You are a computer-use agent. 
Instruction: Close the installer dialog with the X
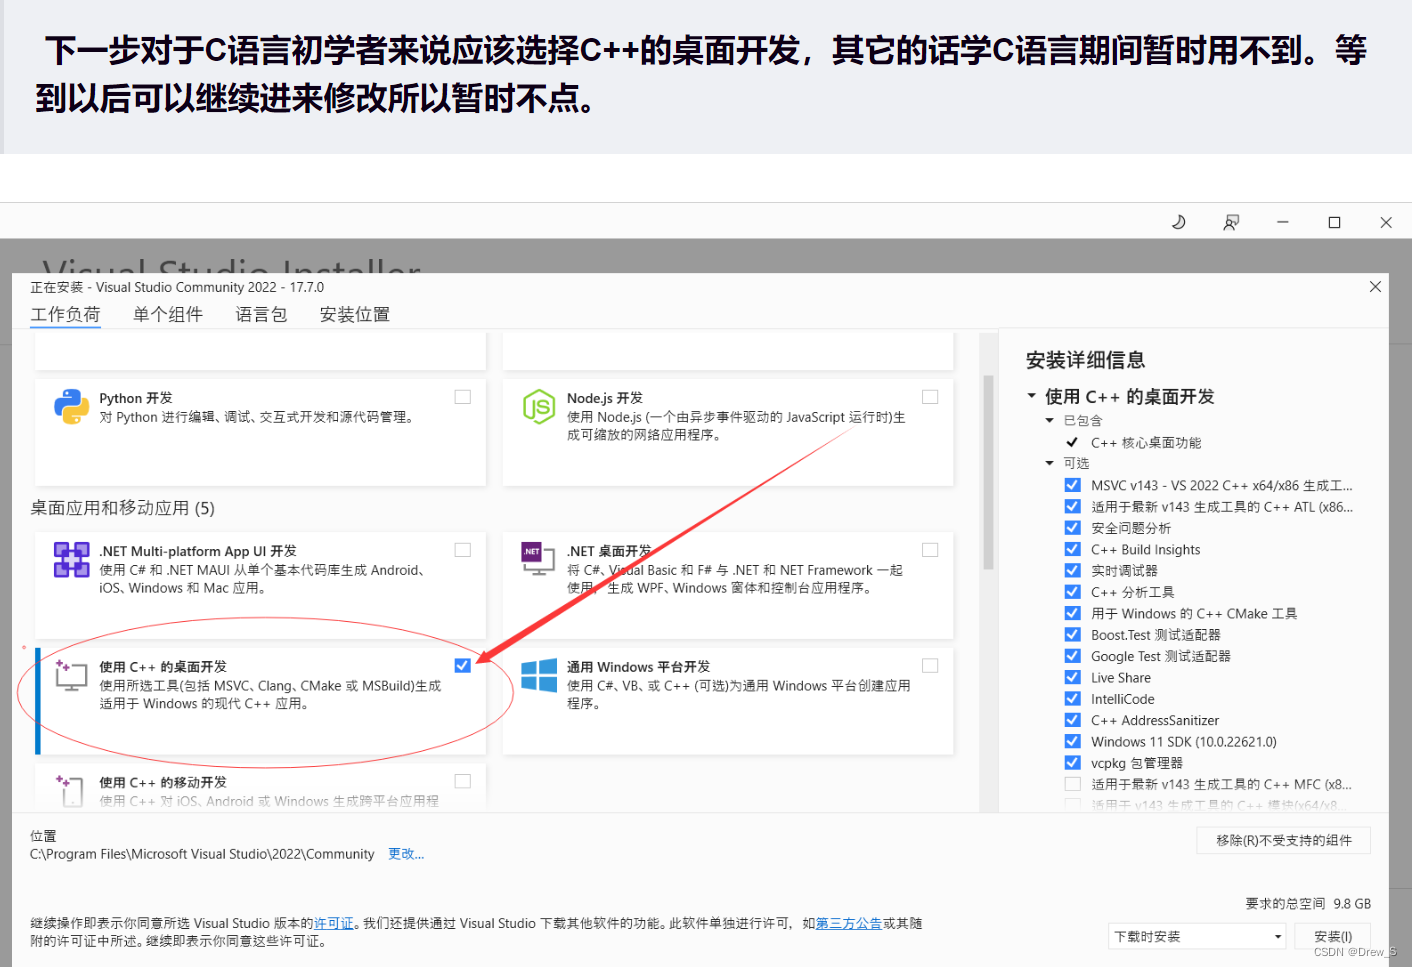1375,287
